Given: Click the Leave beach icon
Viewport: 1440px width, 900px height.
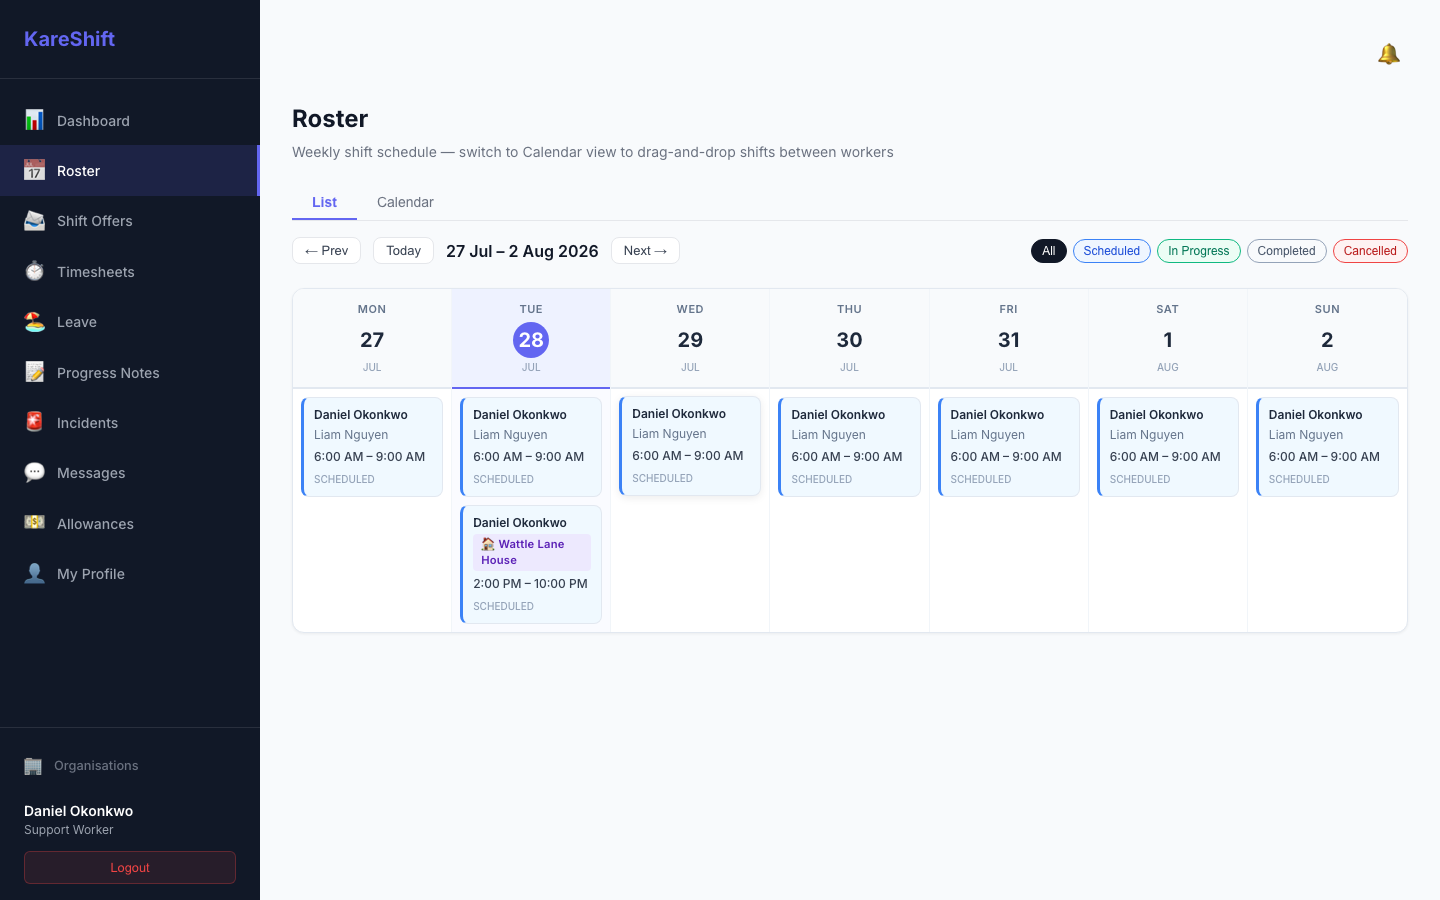Looking at the screenshot, I should [x=34, y=322].
